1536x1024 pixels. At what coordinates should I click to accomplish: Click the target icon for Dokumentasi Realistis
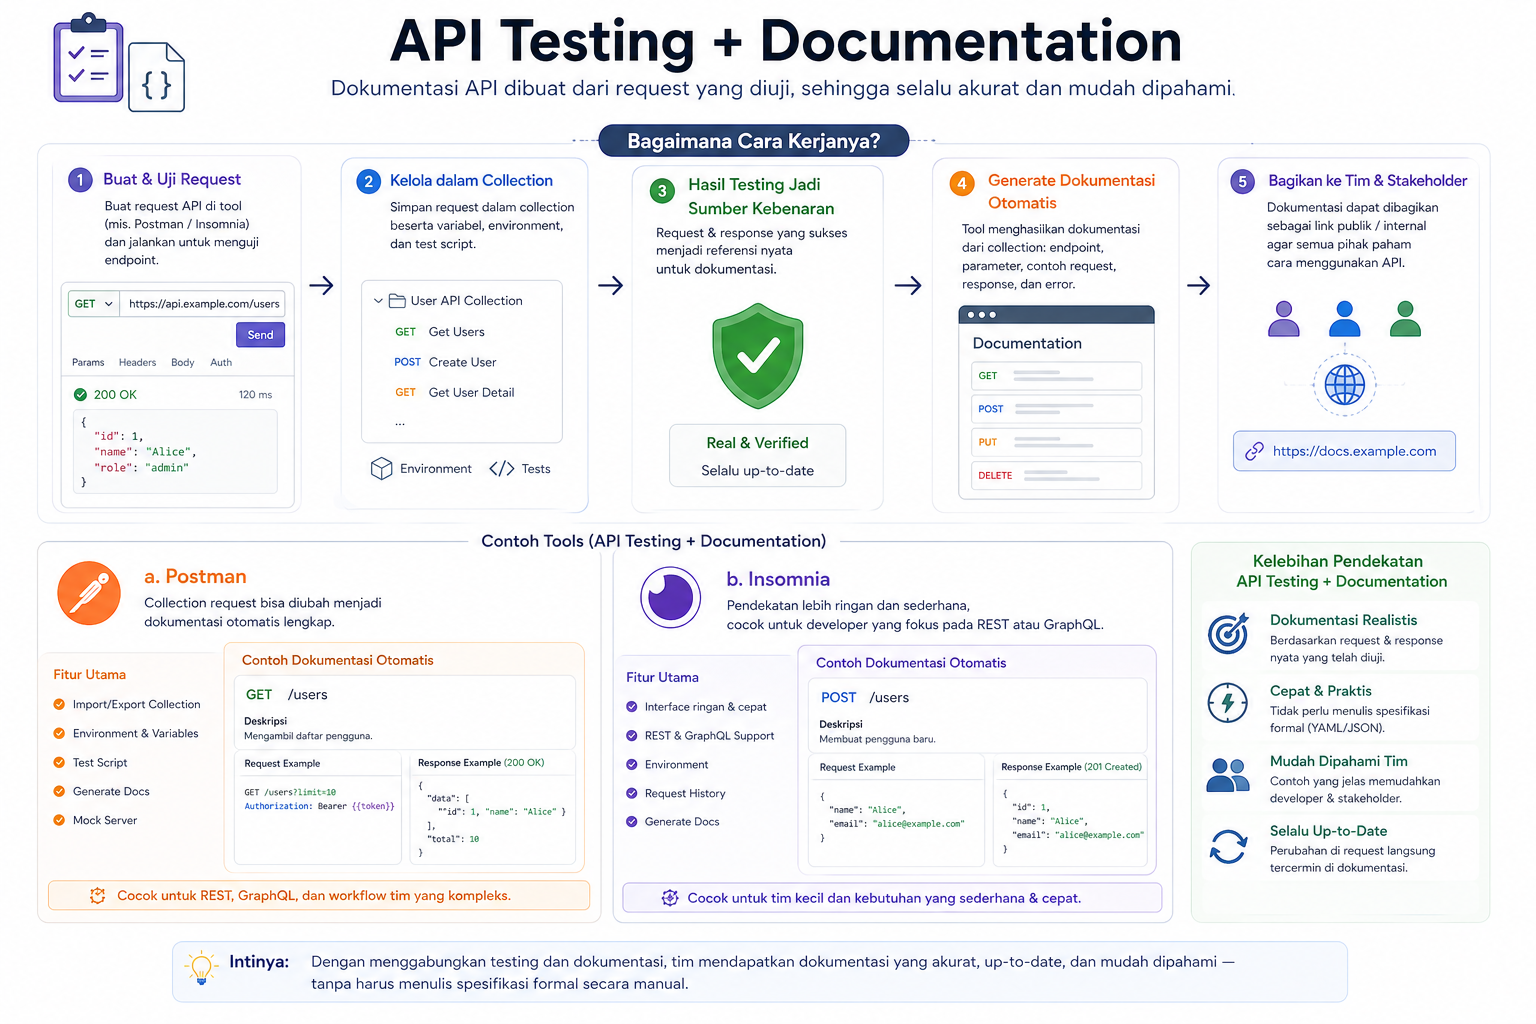[x=1228, y=634]
